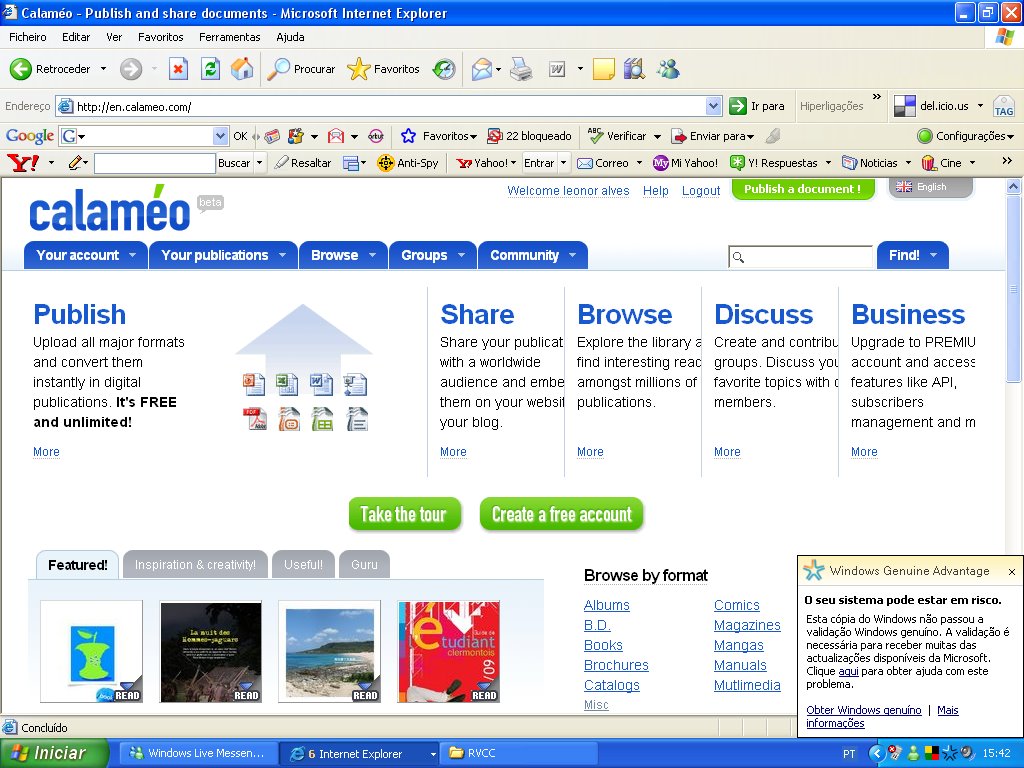Open the Research book icon
1024x768 pixels.
[x=633, y=69]
